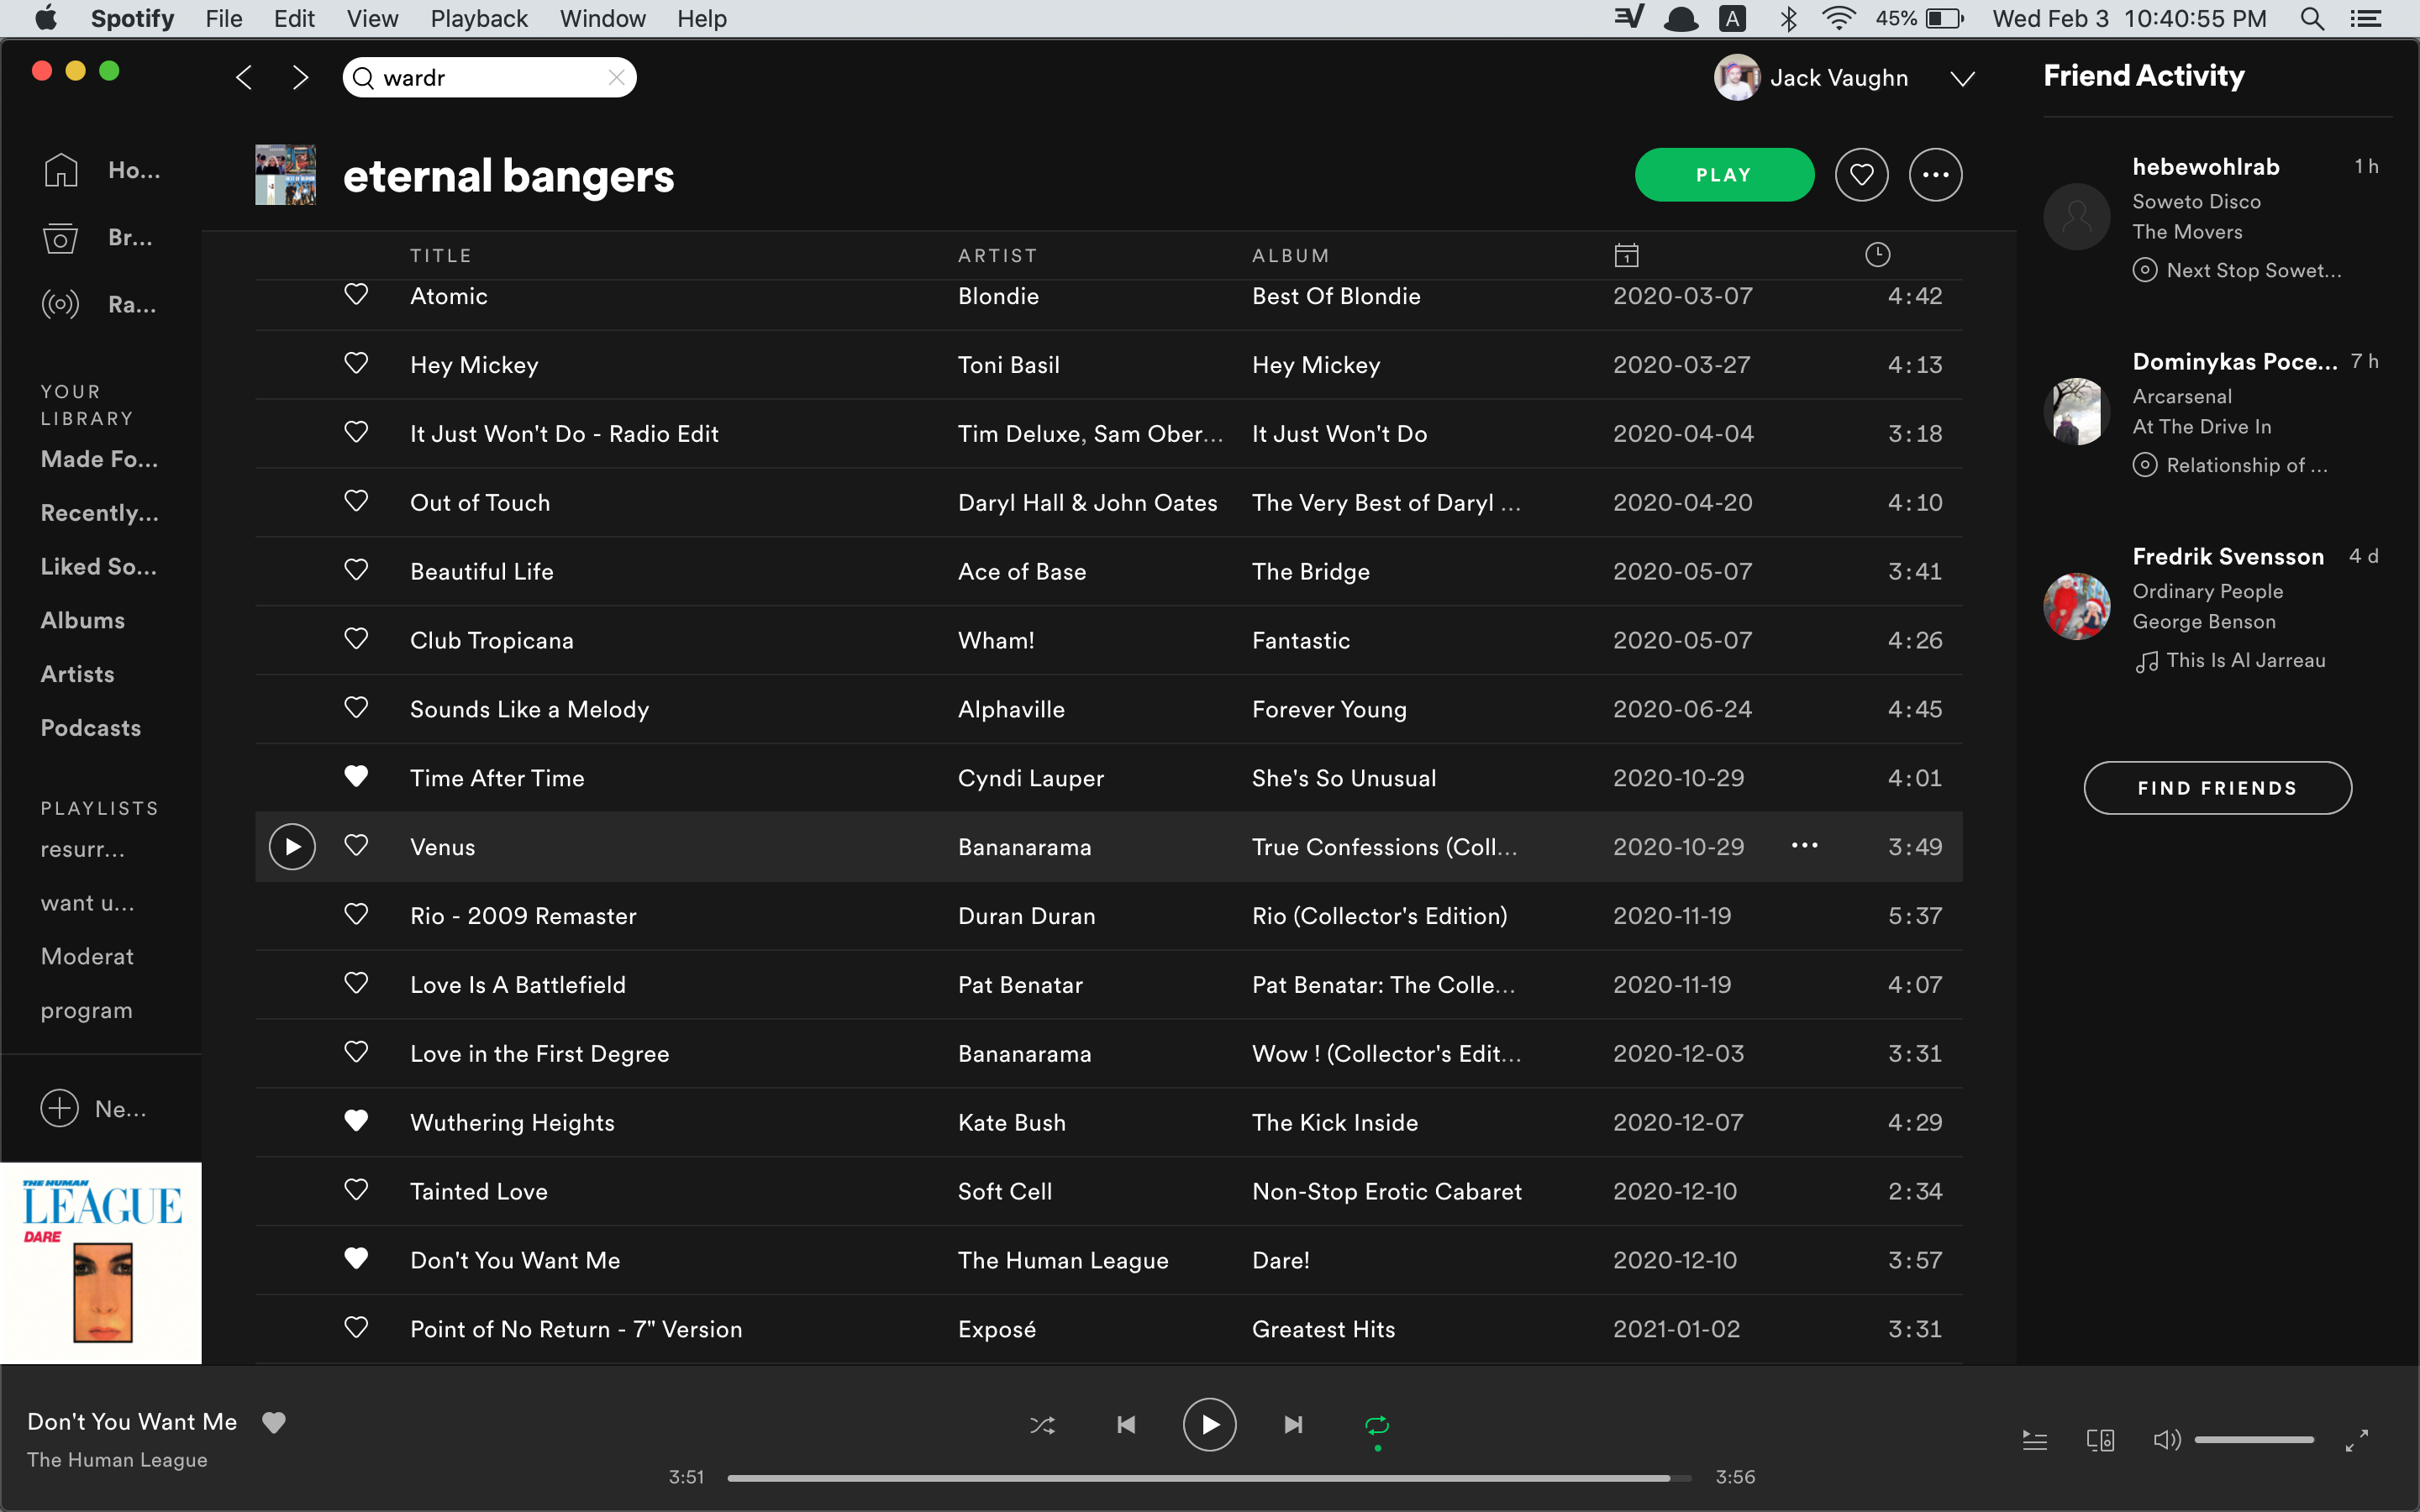Open more options for Venus track

click(x=1804, y=846)
